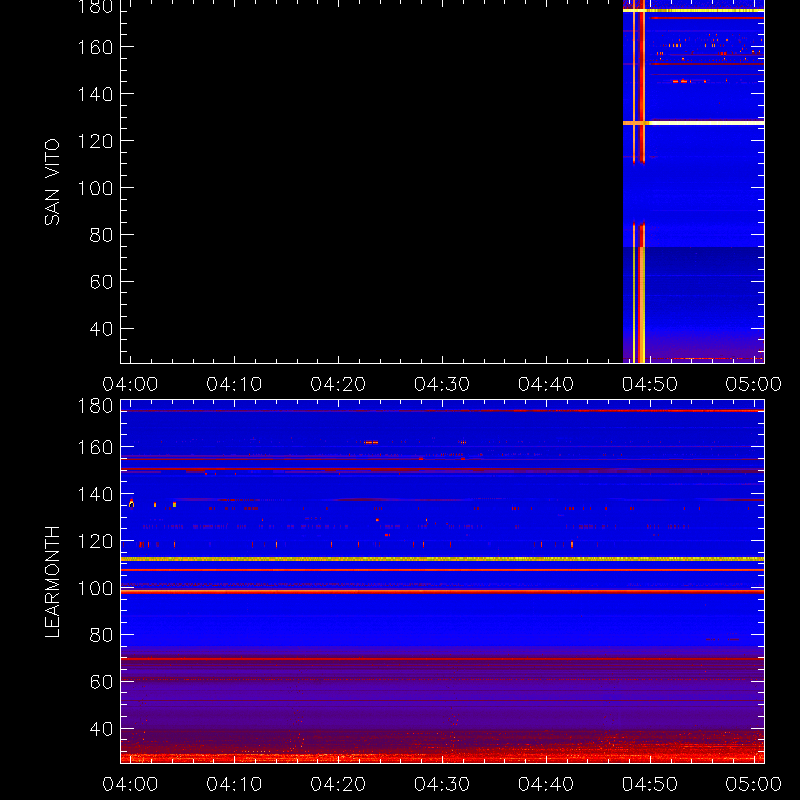Viewport: 800px width, 800px height.
Task: Select the 140 label on San Vito axis
Action: pos(95,94)
